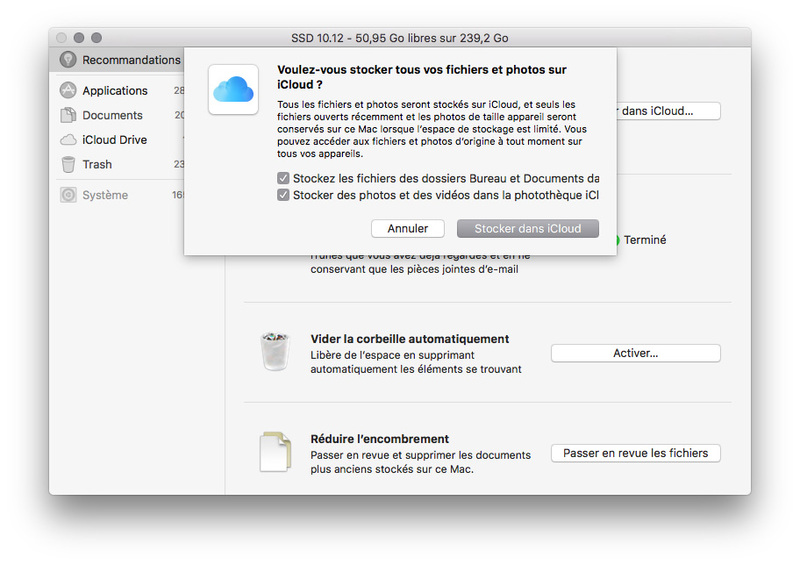Uncheck Stocker des photos et des vidéos
Image resolution: width=800 pixels, height=565 pixels.
pyautogui.click(x=283, y=195)
